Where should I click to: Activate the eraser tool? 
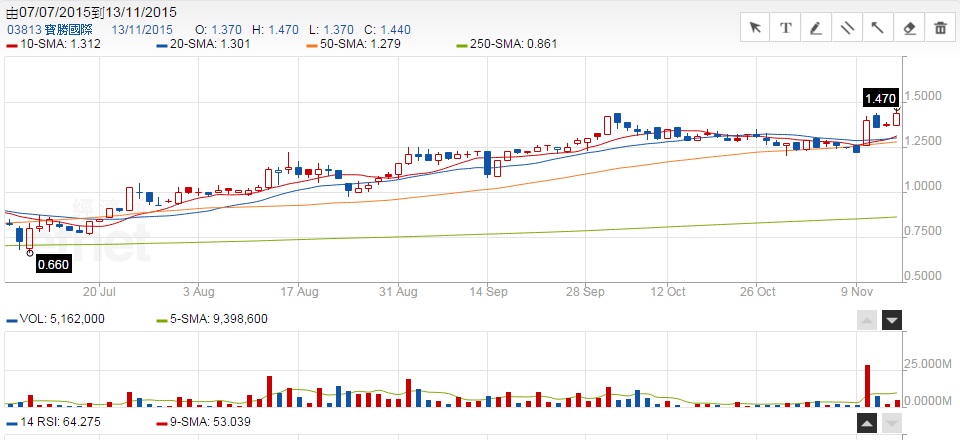tap(910, 27)
